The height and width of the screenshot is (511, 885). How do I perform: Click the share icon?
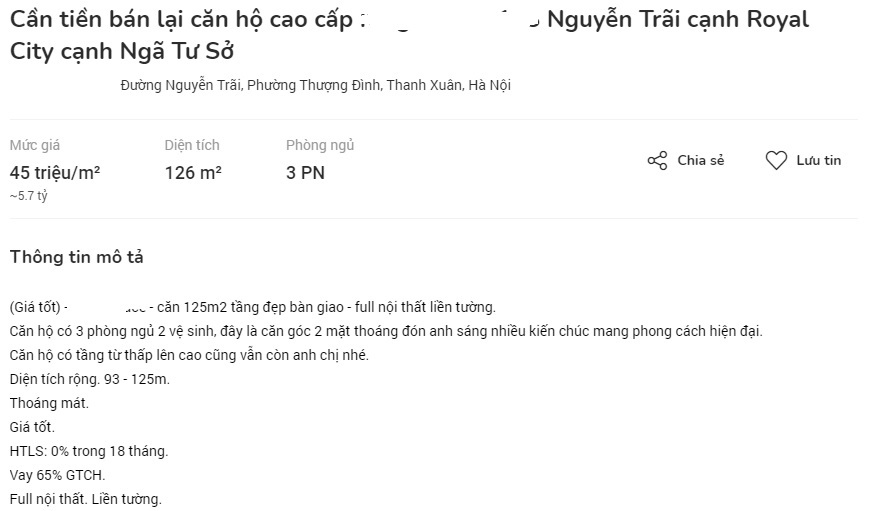657,161
